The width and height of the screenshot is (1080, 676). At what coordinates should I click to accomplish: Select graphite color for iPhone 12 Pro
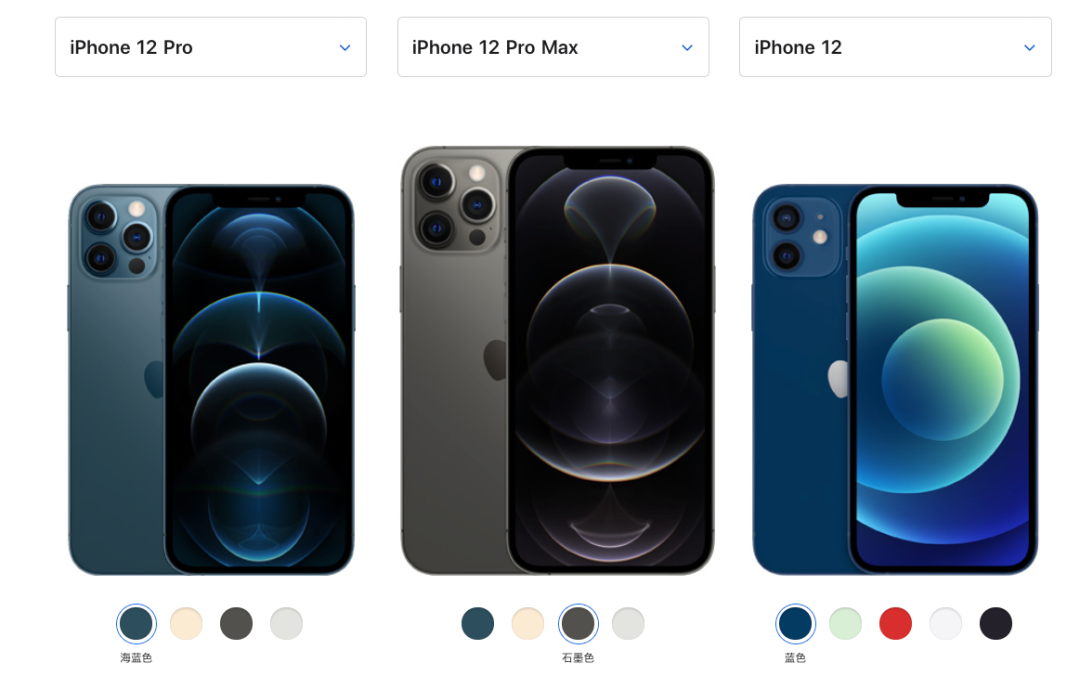click(236, 624)
